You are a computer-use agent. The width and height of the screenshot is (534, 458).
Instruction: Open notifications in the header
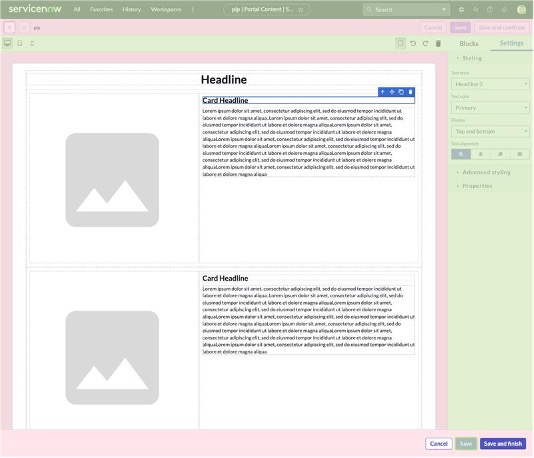click(504, 10)
